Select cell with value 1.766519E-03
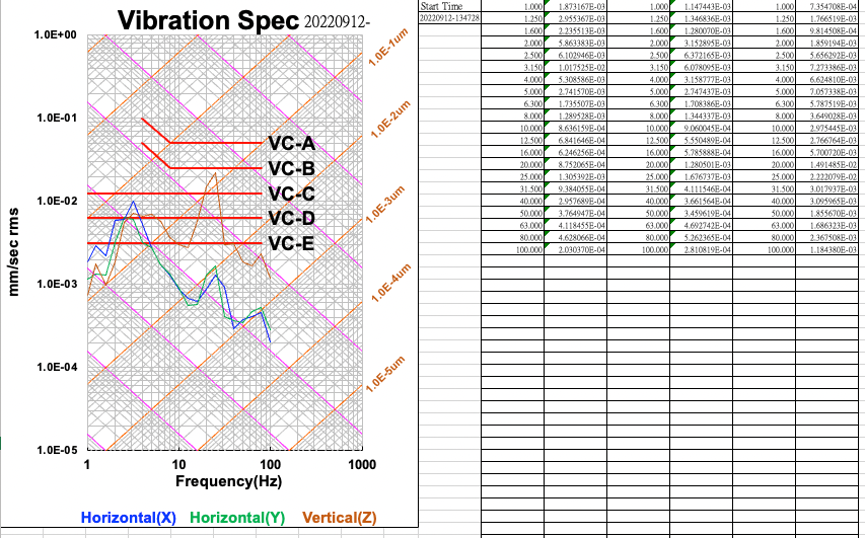Image resolution: width=866 pixels, height=539 pixels. [827, 18]
